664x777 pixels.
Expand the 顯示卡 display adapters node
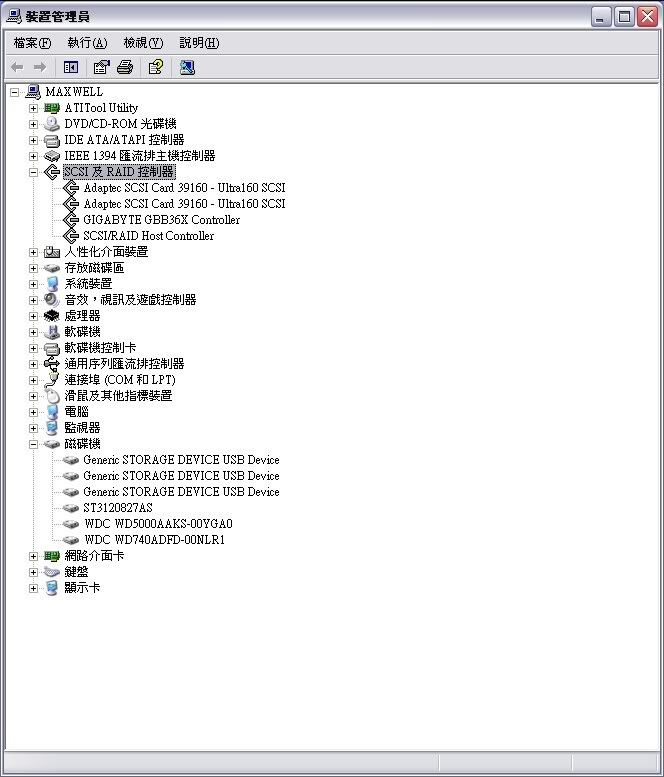(x=33, y=588)
